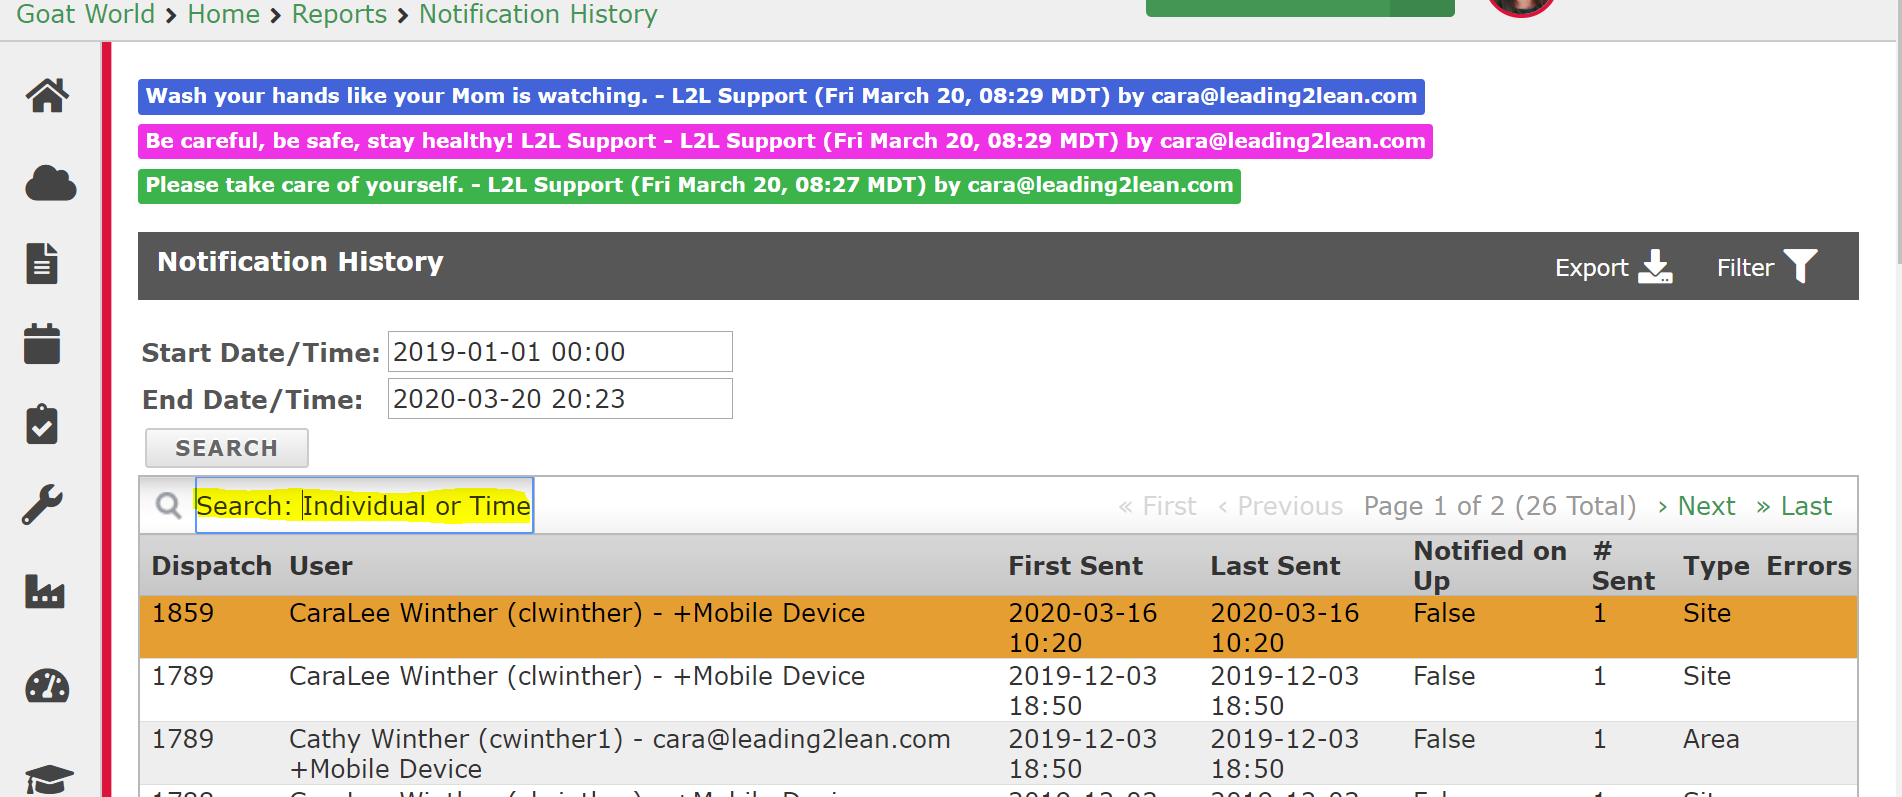1902x797 pixels.
Task: Export the notification history
Action: (x=1613, y=267)
